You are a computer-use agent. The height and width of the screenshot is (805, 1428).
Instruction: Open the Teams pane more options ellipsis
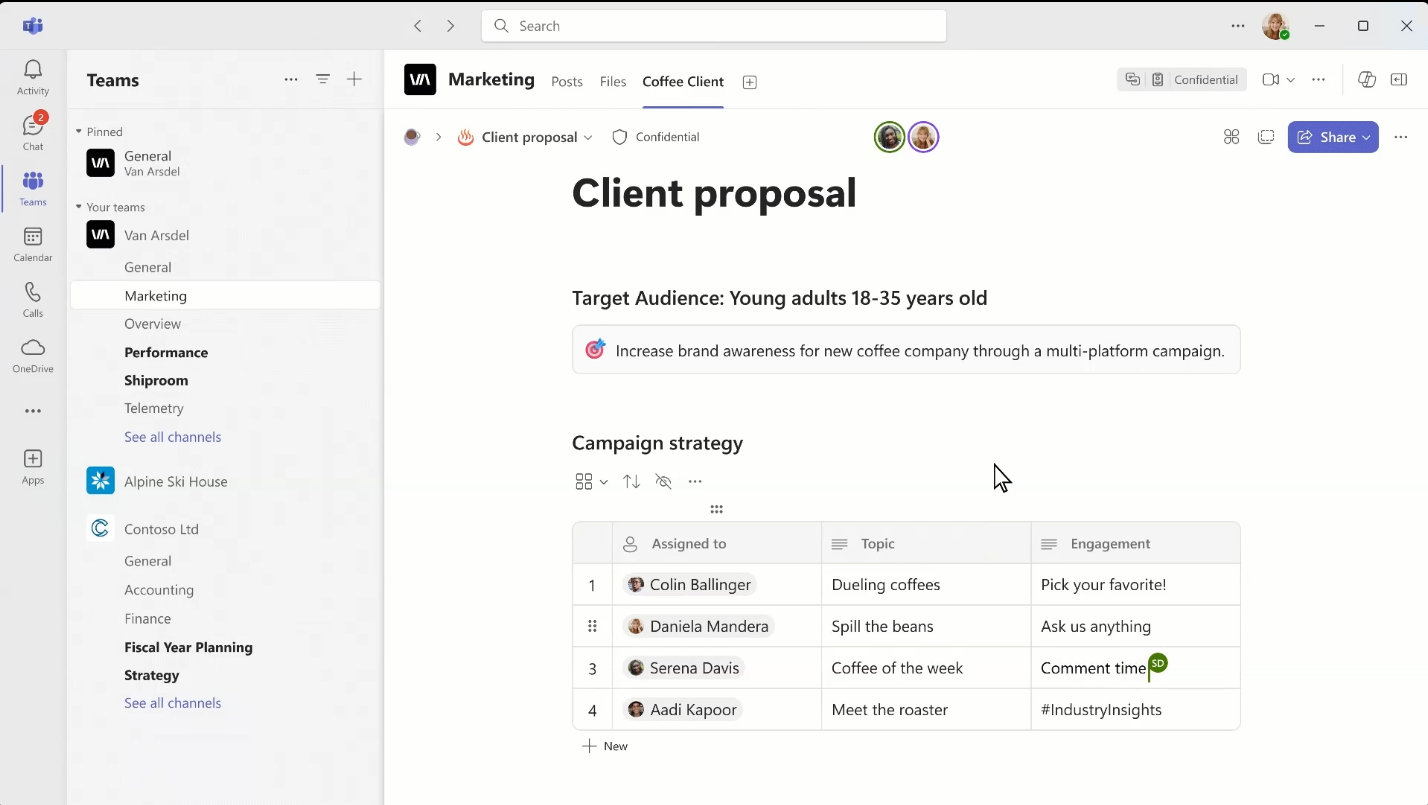291,79
